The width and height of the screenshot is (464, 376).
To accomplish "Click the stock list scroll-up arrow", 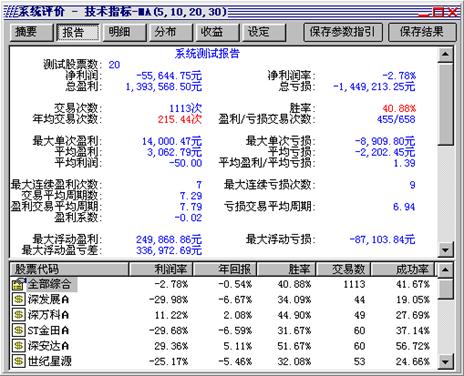I will tap(445, 270).
